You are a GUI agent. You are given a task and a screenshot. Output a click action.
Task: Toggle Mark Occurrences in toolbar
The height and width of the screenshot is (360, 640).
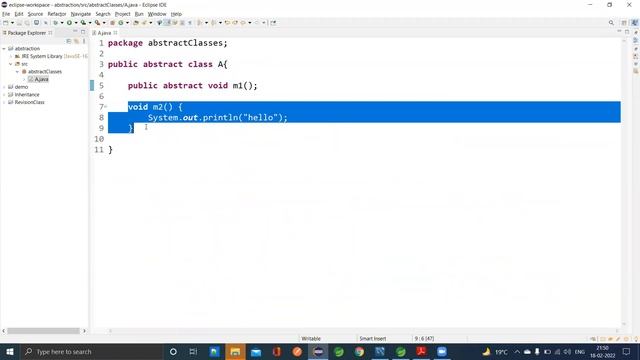pyautogui.click(x=167, y=23)
